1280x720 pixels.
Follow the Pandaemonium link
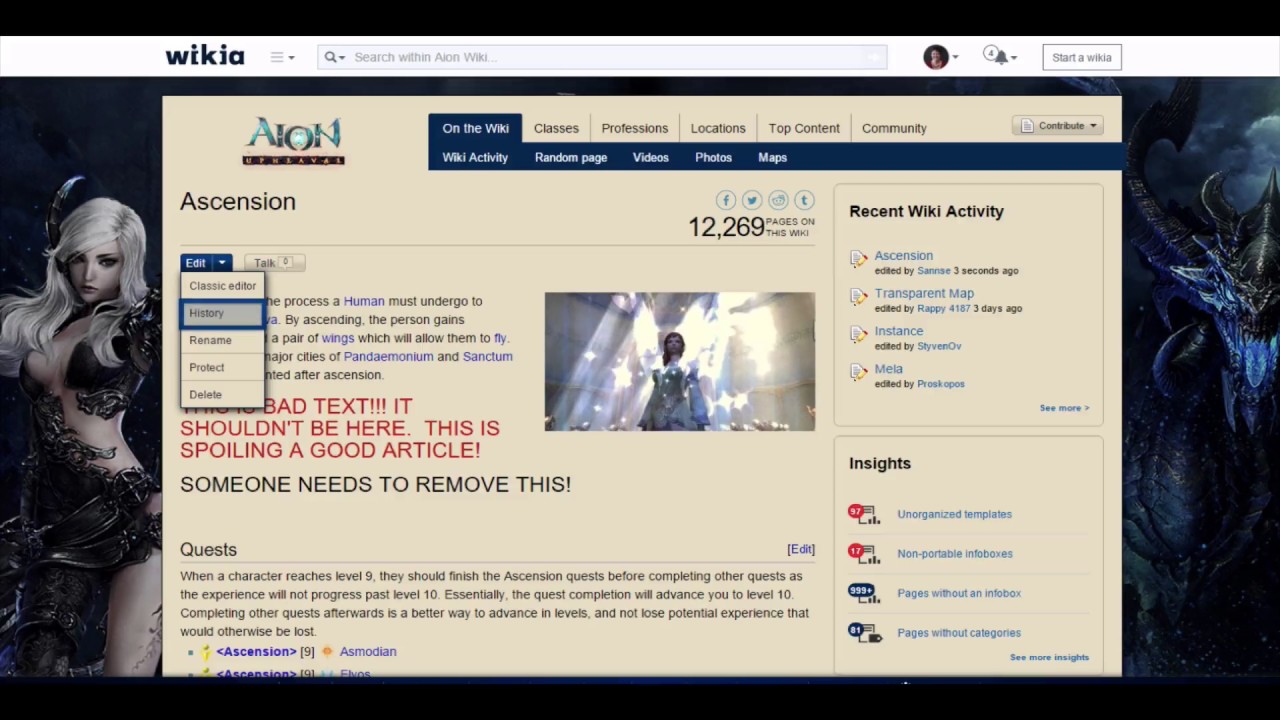pyautogui.click(x=389, y=356)
